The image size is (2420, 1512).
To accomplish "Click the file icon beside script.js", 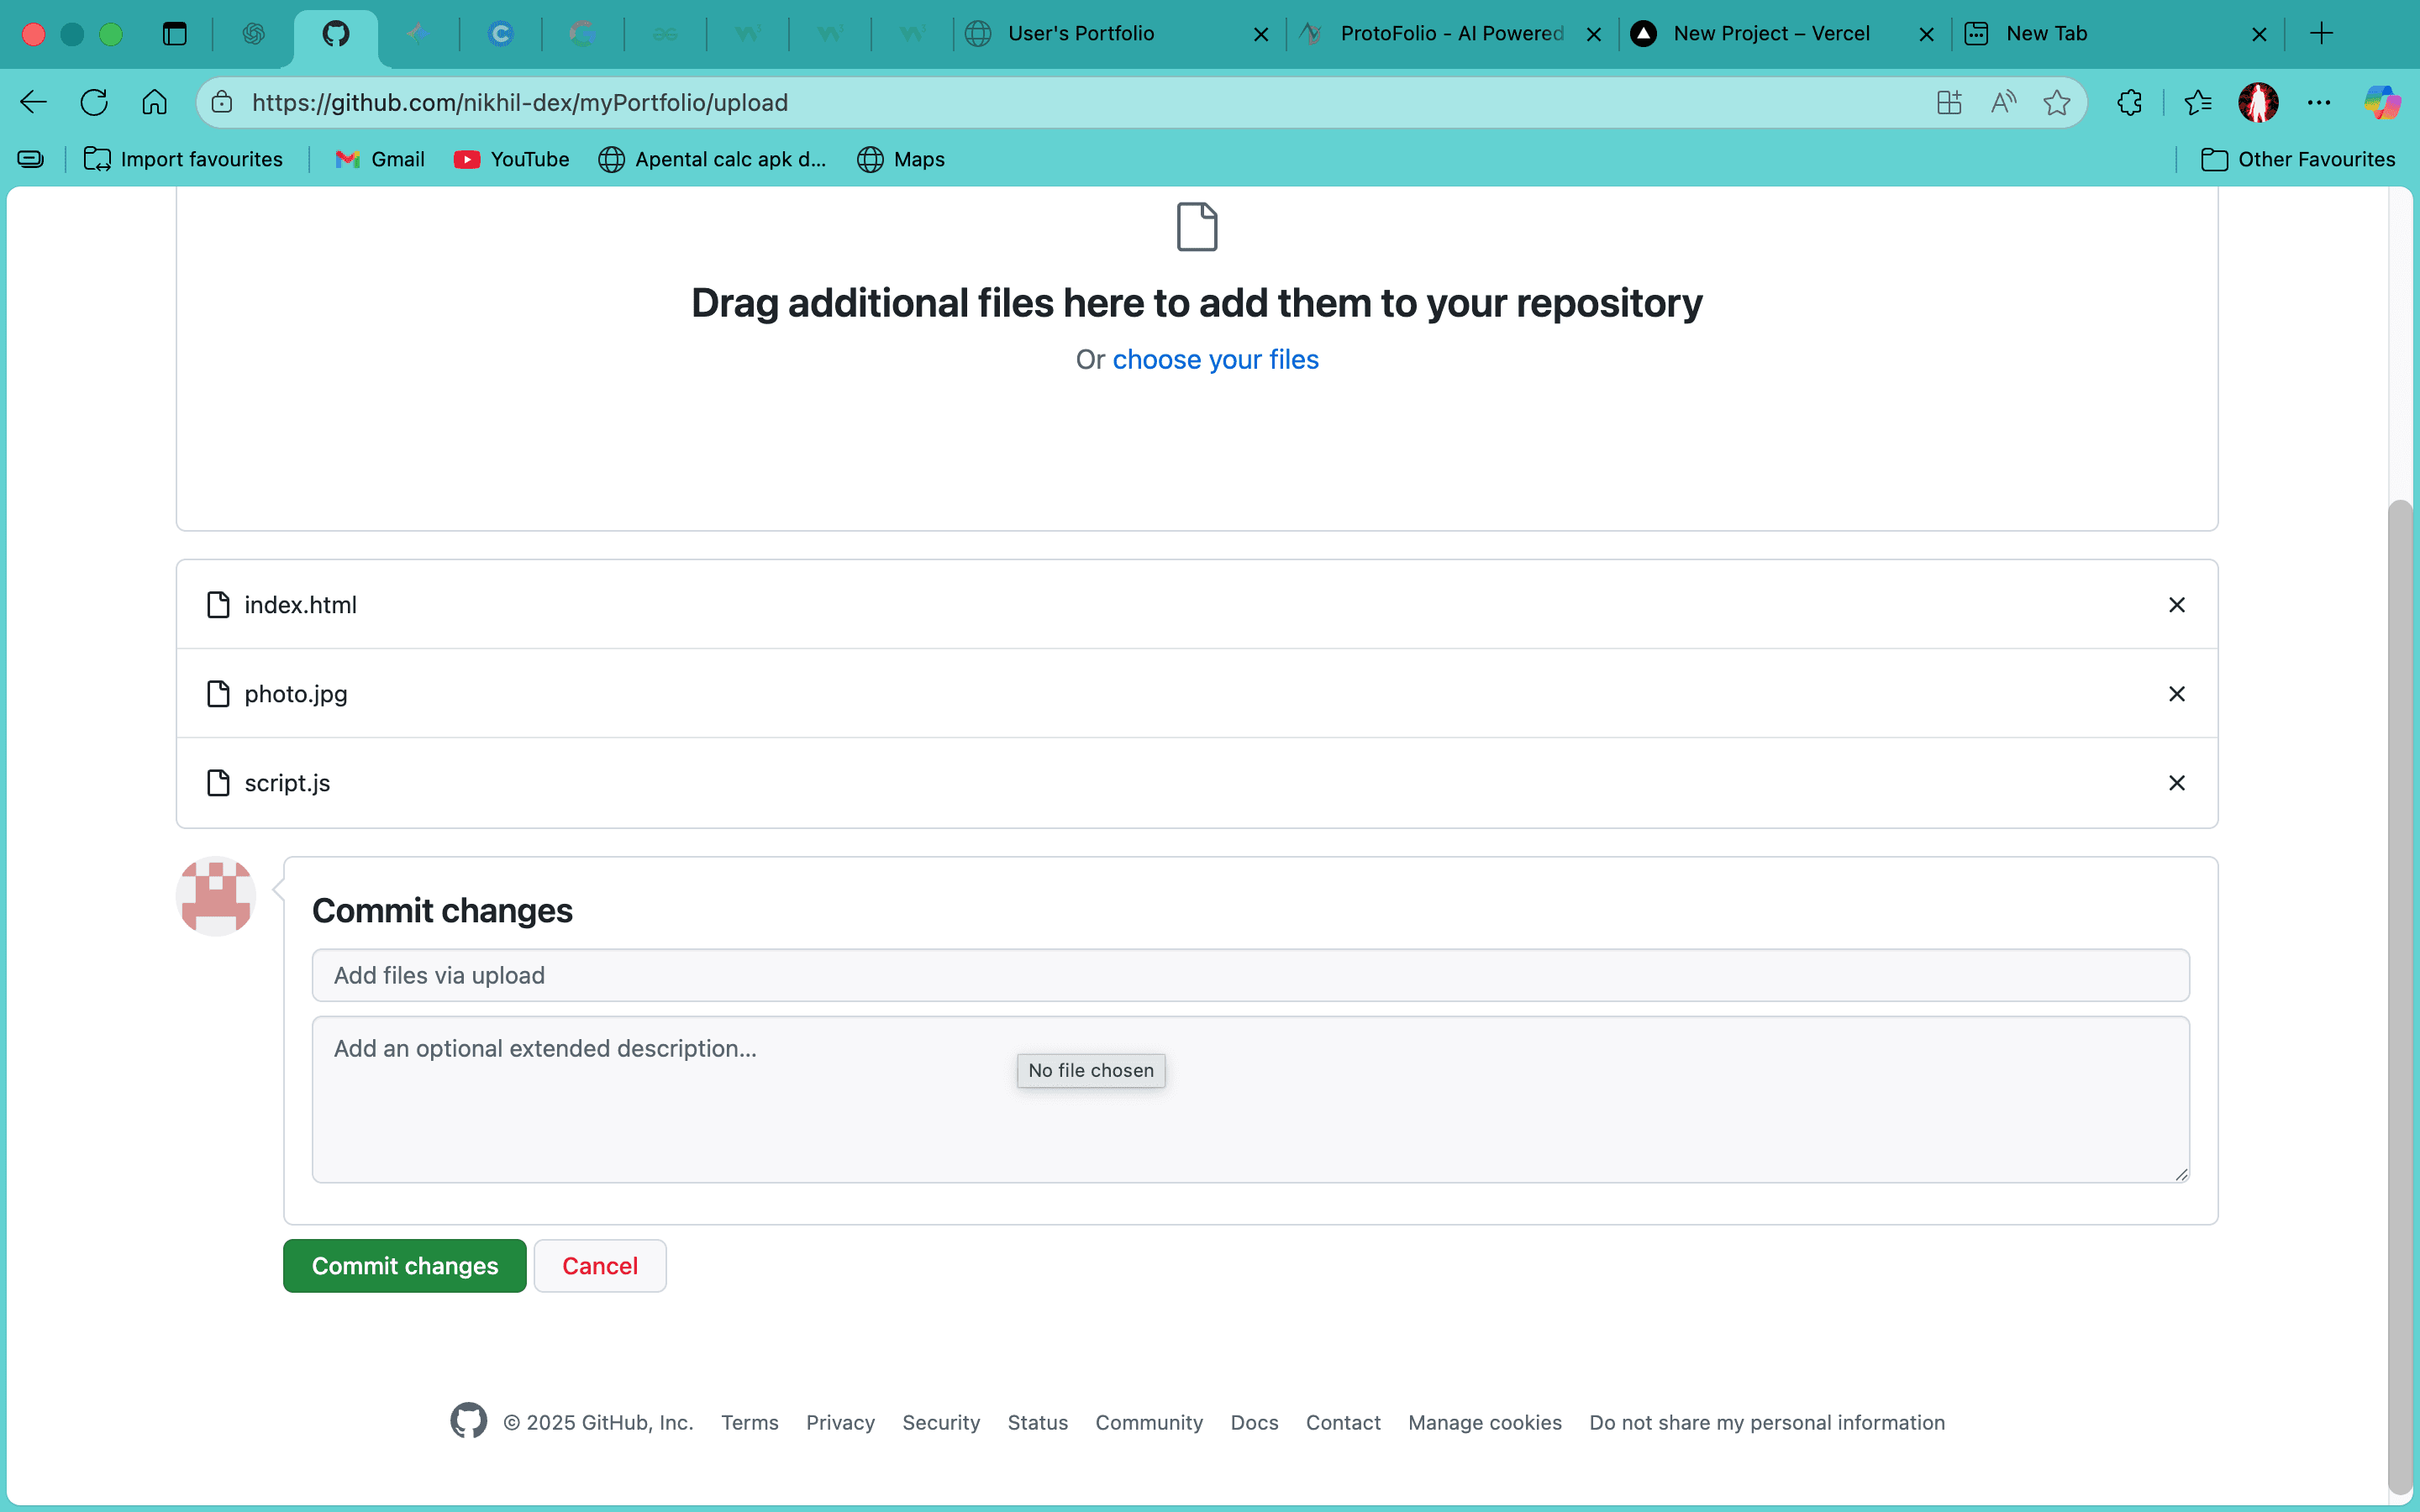I will pyautogui.click(x=218, y=783).
